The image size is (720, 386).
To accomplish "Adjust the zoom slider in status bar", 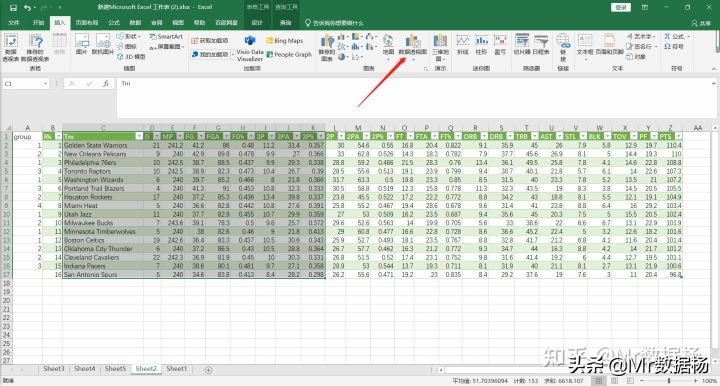I will [669, 381].
